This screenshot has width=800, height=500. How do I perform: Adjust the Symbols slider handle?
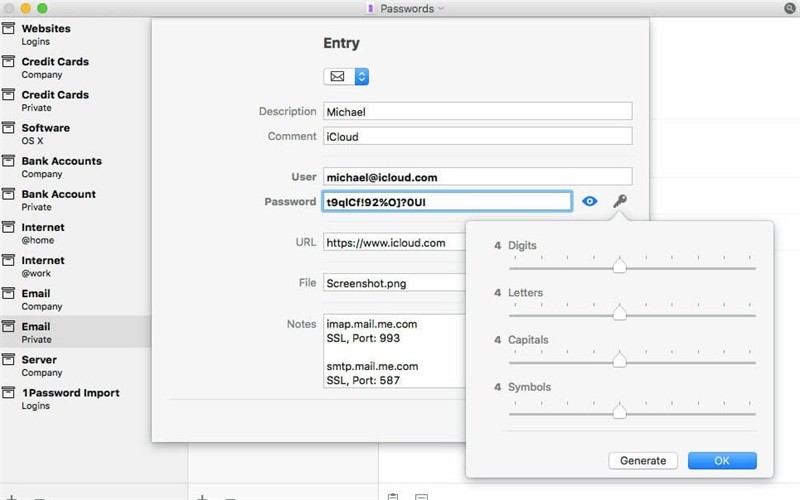click(619, 411)
